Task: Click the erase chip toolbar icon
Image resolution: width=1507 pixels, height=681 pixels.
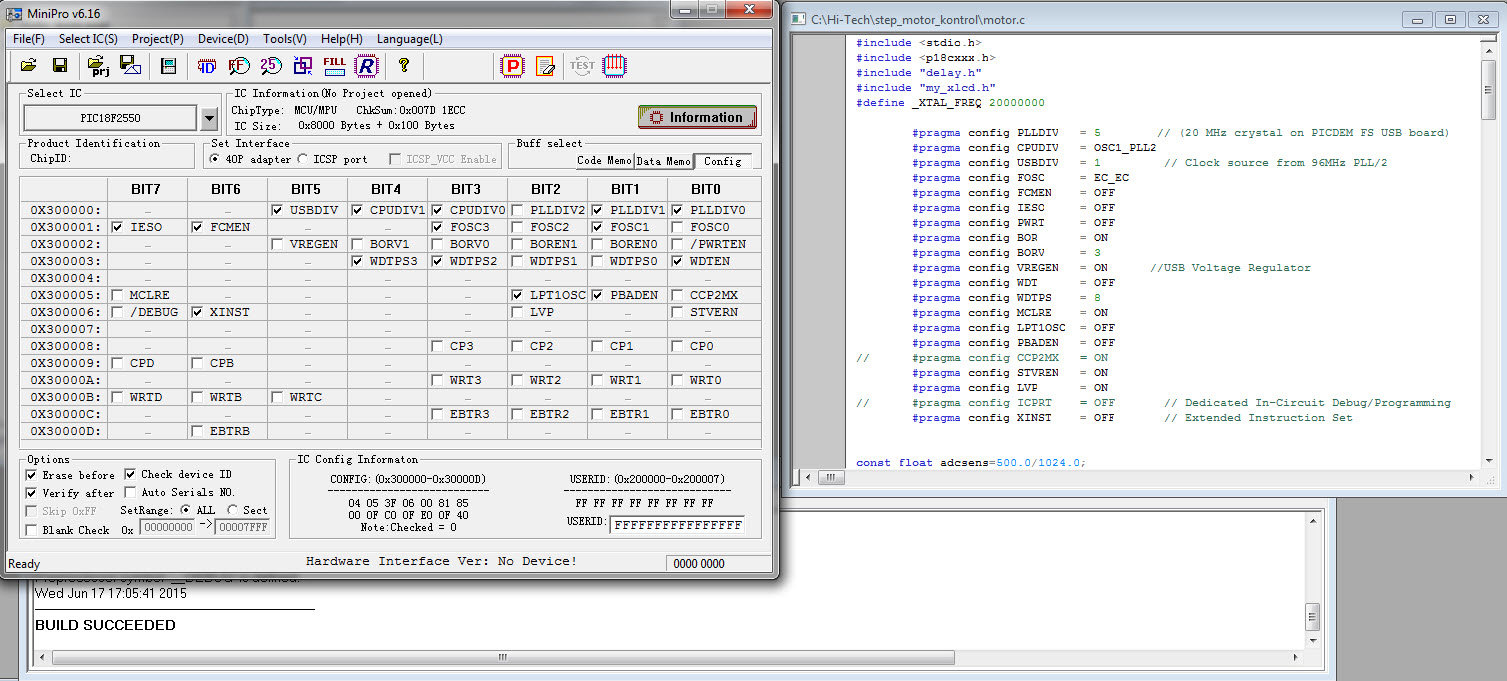Action: (x=544, y=66)
